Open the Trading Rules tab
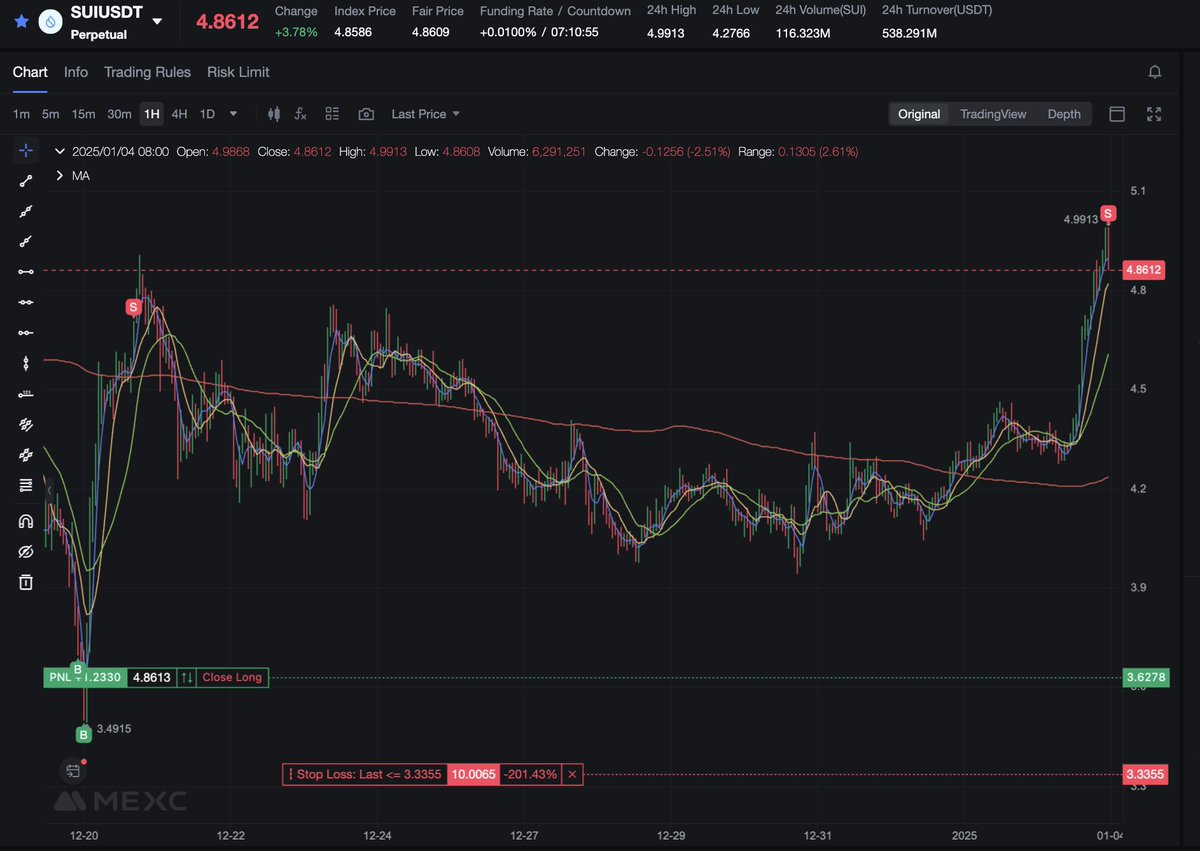1200x851 pixels. [x=147, y=72]
